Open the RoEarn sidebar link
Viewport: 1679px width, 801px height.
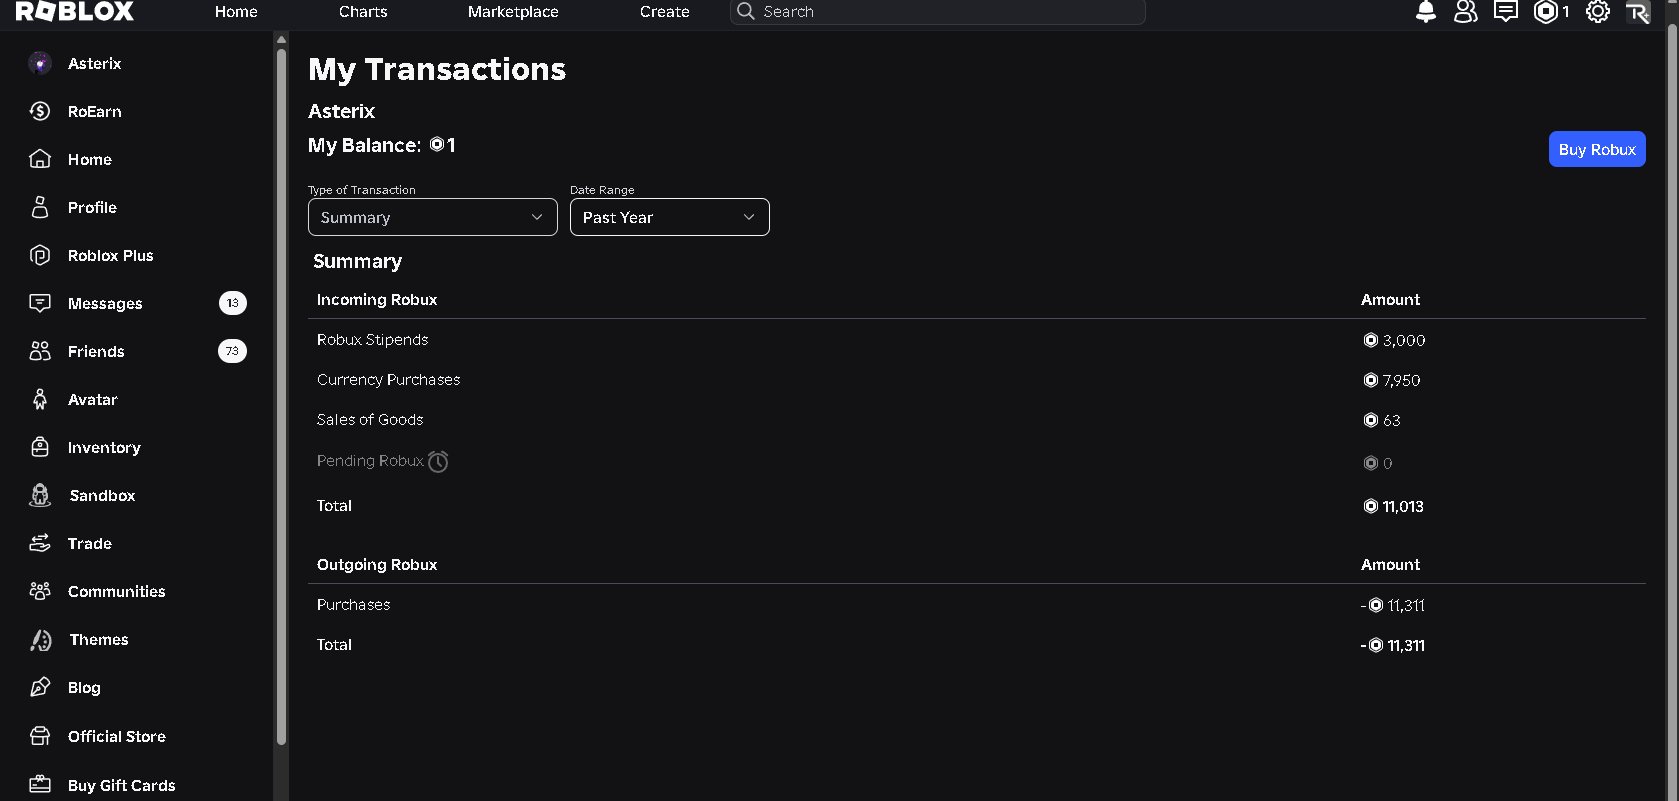(95, 111)
